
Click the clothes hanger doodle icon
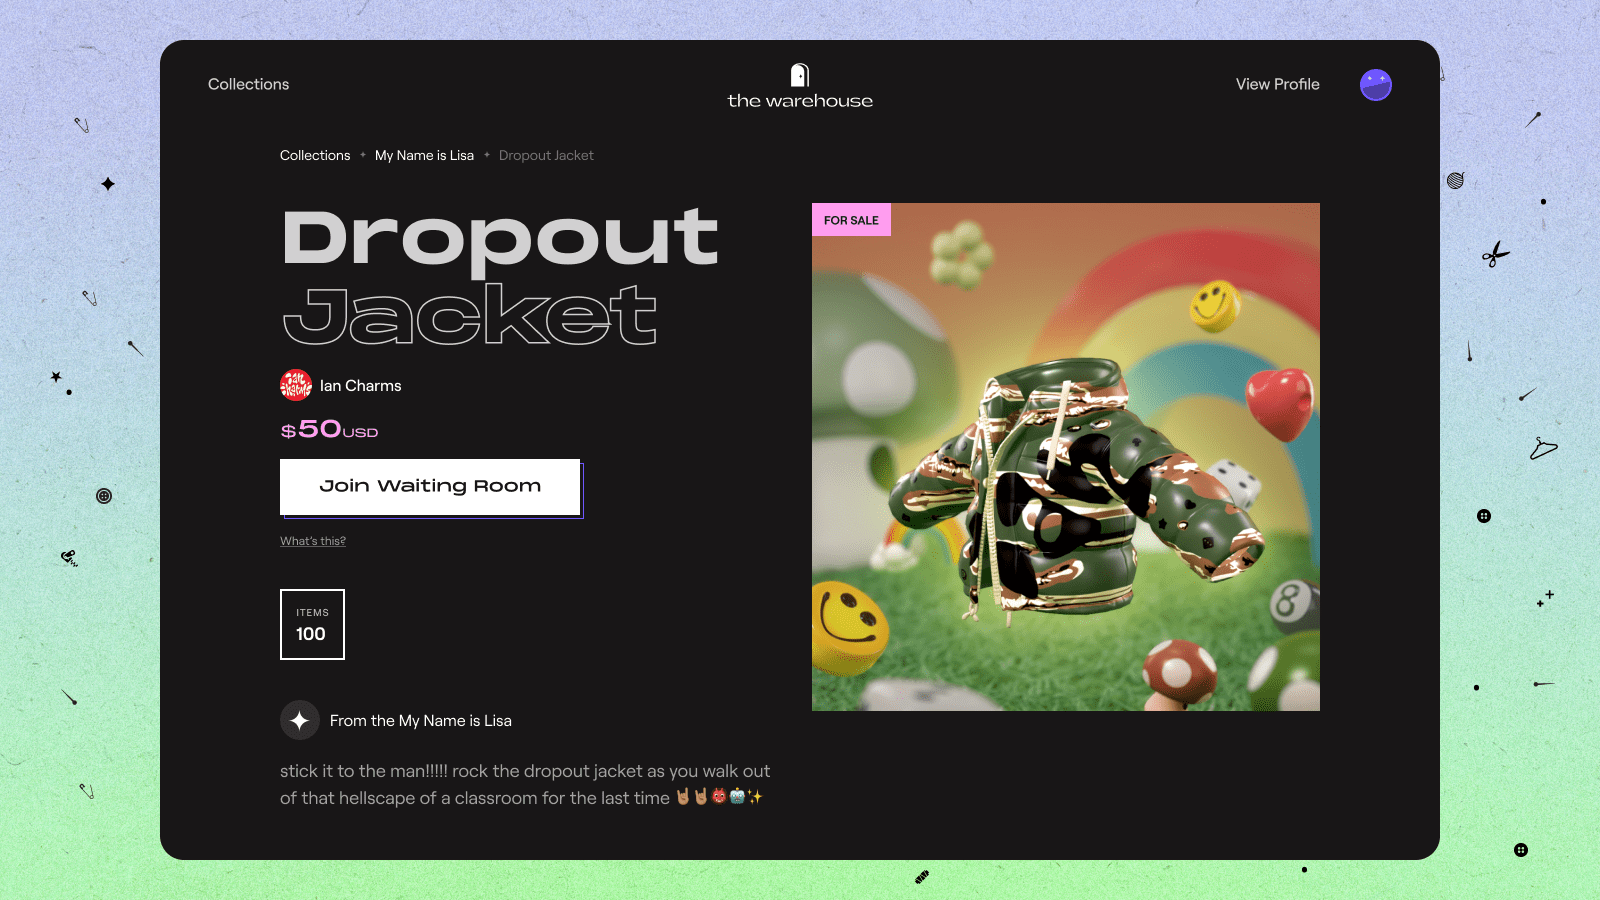tap(1543, 448)
